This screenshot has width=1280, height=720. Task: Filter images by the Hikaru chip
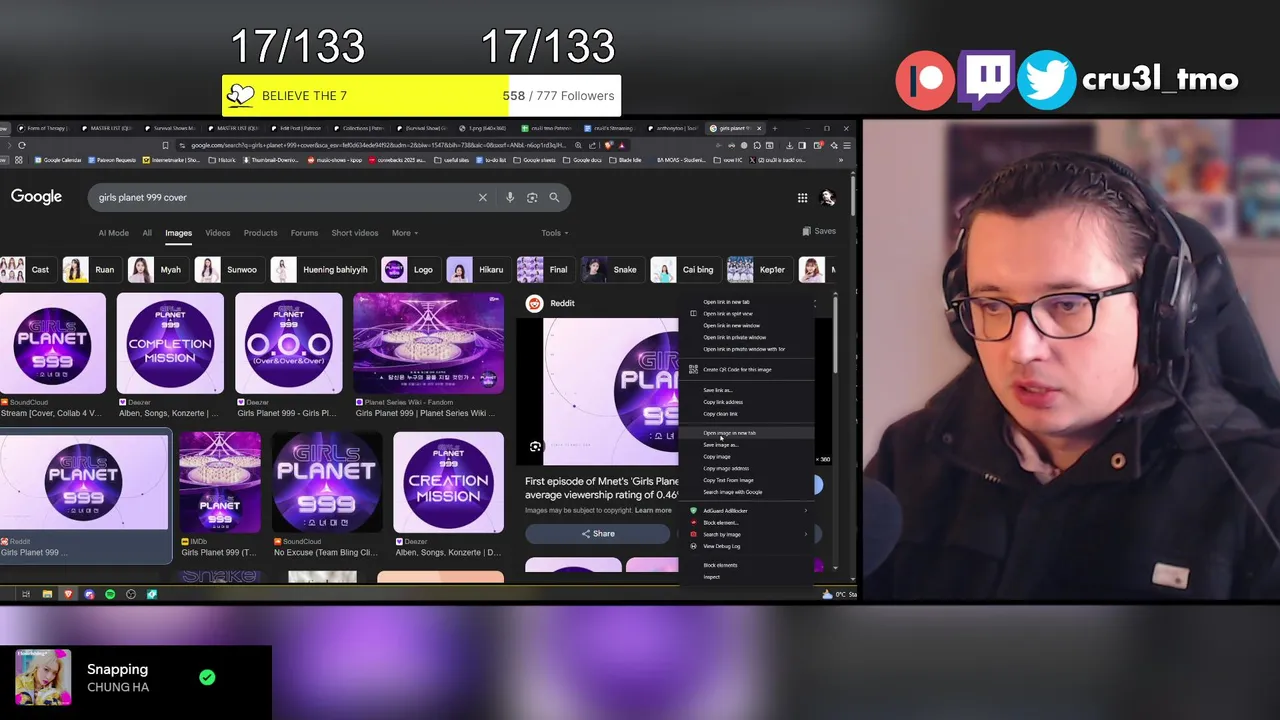coord(477,269)
